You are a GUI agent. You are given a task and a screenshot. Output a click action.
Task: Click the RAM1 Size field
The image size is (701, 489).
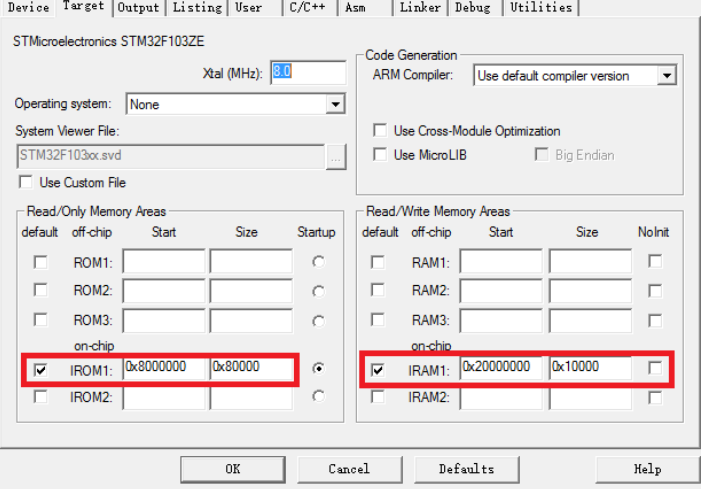pos(591,261)
